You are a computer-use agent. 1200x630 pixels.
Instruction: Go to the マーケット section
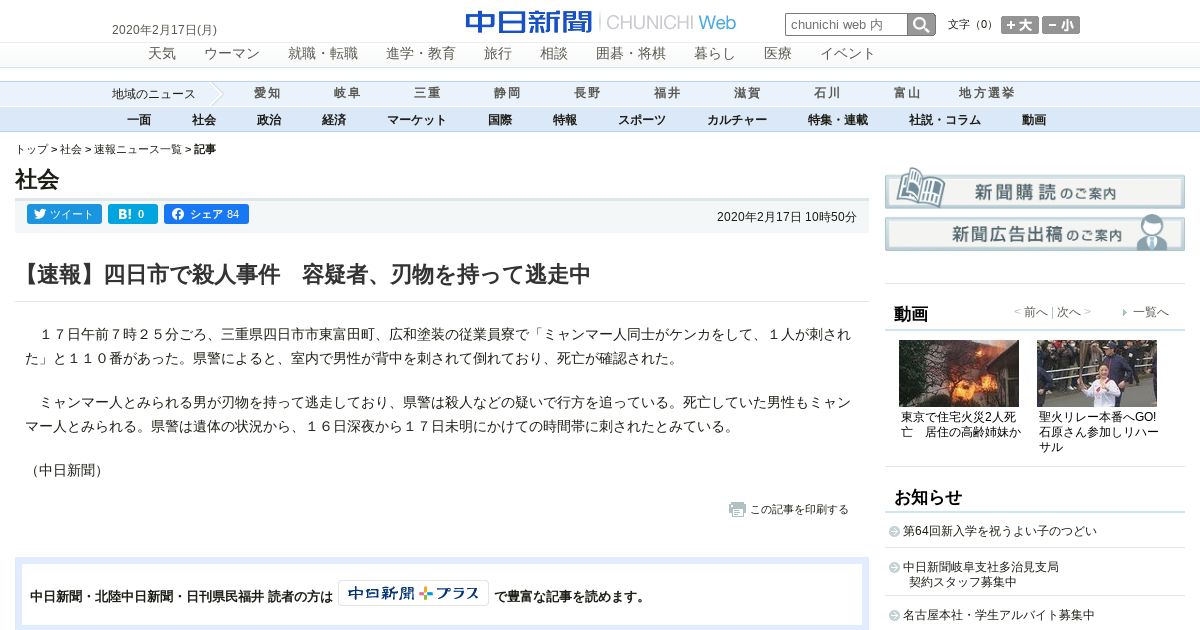[x=417, y=120]
